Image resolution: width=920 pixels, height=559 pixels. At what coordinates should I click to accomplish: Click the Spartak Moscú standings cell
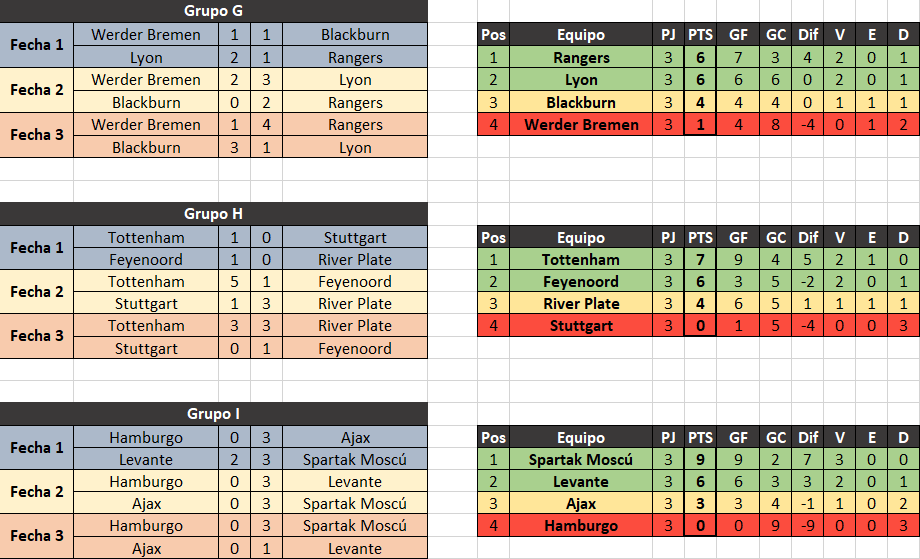[581, 459]
